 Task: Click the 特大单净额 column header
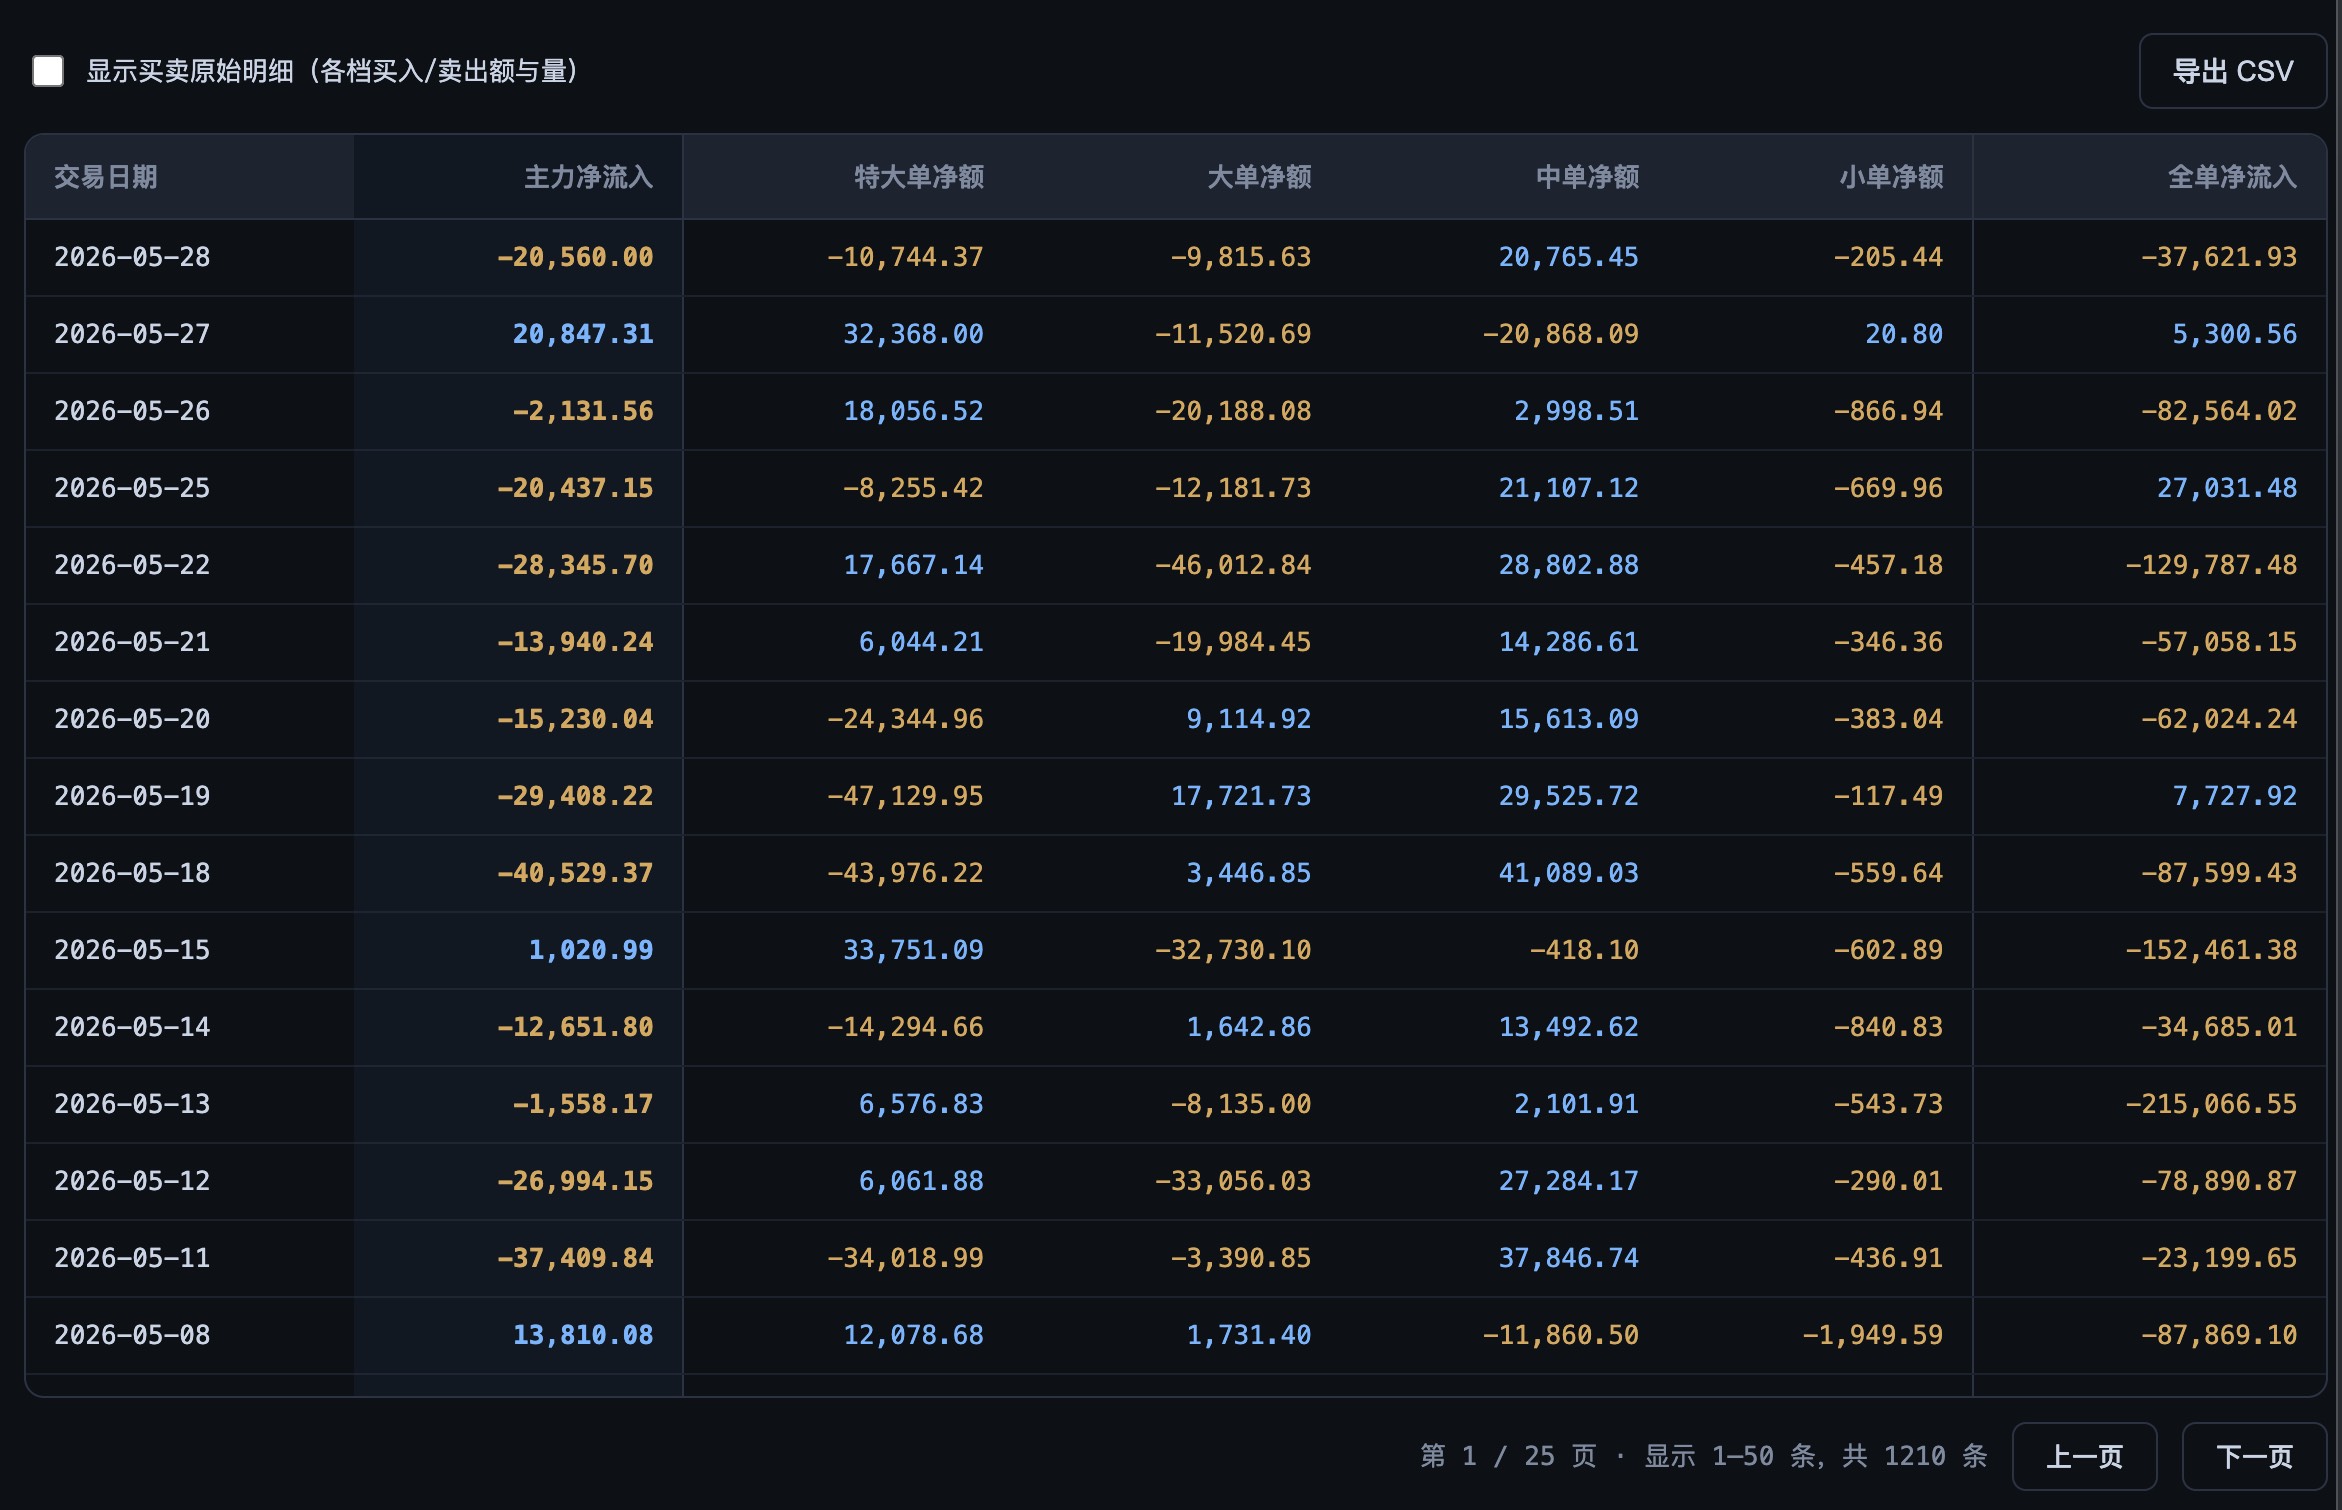click(x=919, y=177)
